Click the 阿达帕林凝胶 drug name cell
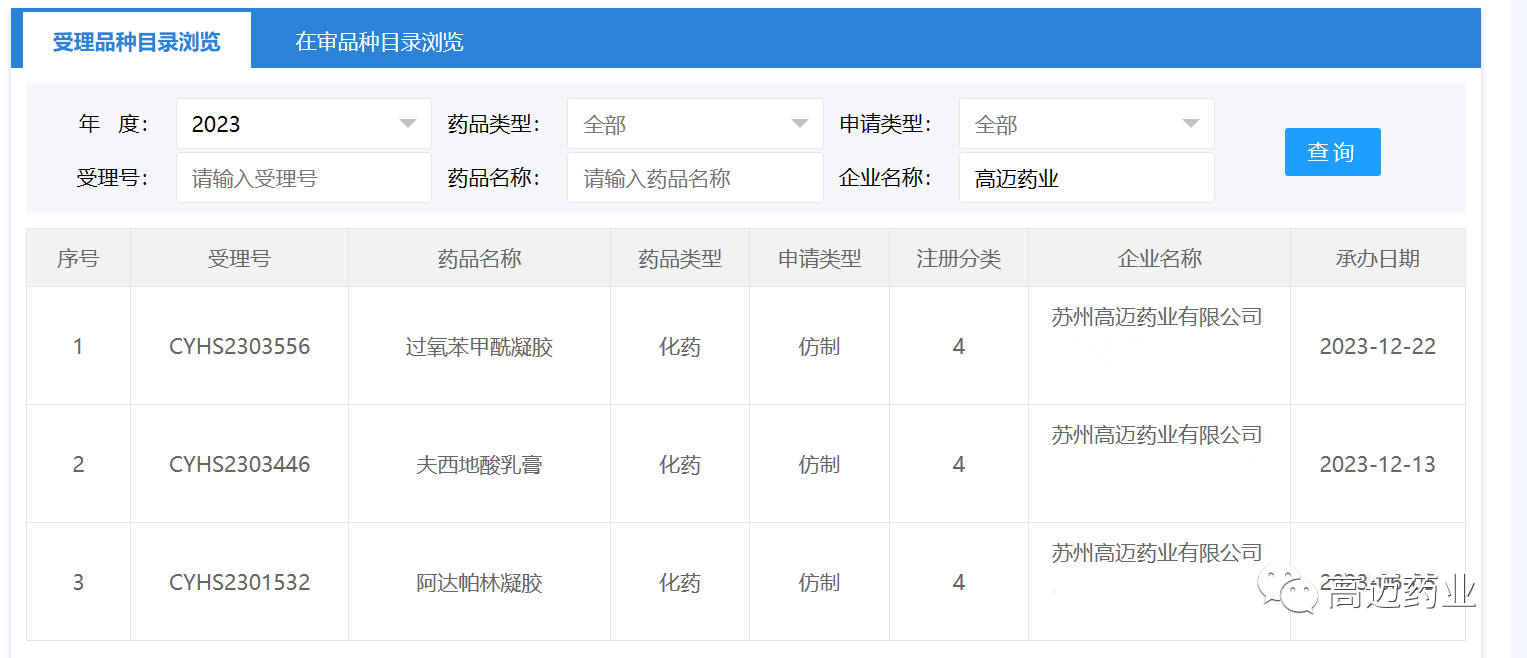 [479, 583]
